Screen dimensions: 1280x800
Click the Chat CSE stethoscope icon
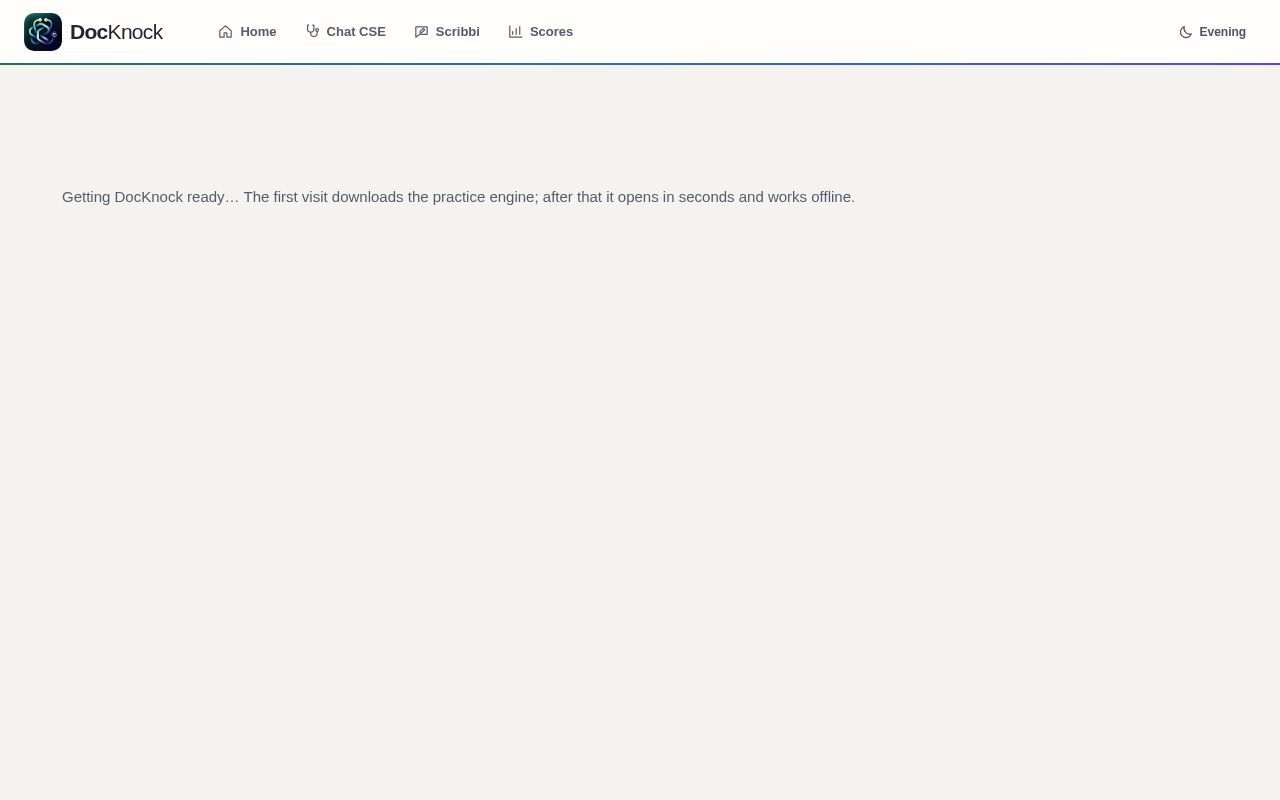312,32
